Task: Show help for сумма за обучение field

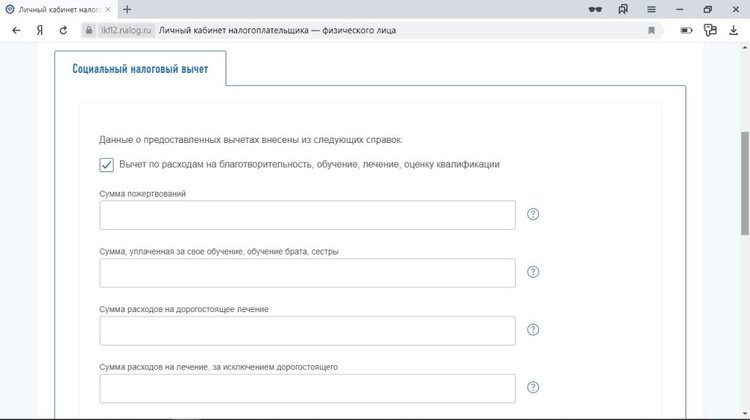Action: (533, 272)
